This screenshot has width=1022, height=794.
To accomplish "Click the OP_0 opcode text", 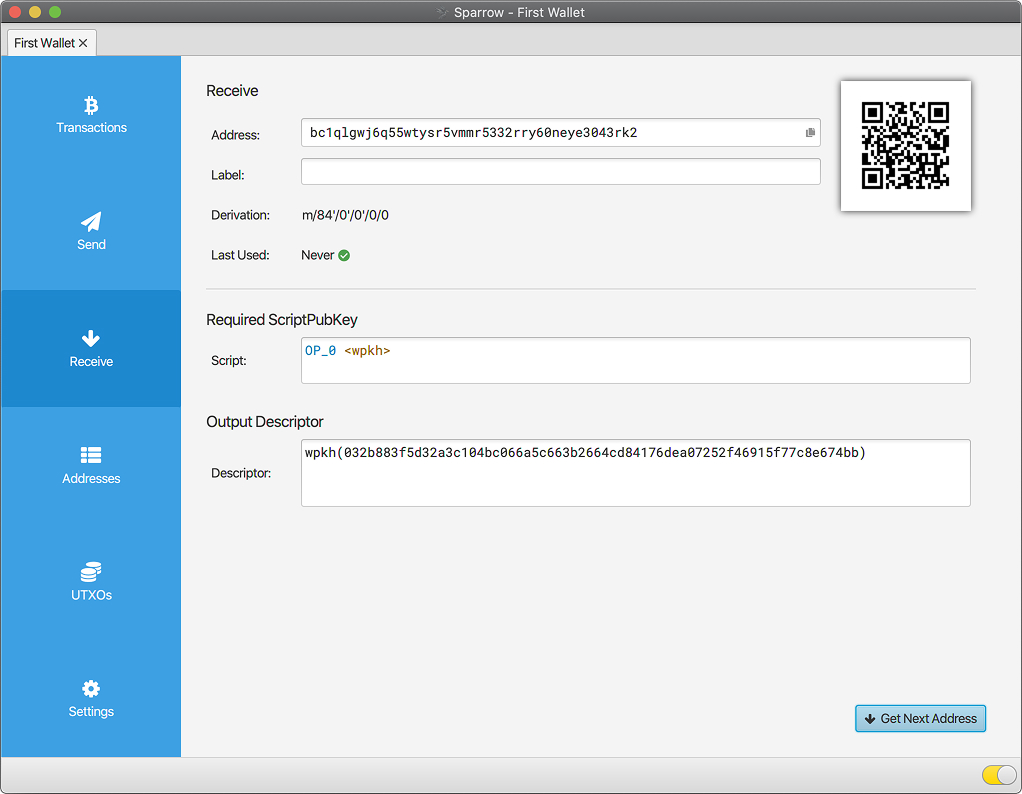I will 321,351.
